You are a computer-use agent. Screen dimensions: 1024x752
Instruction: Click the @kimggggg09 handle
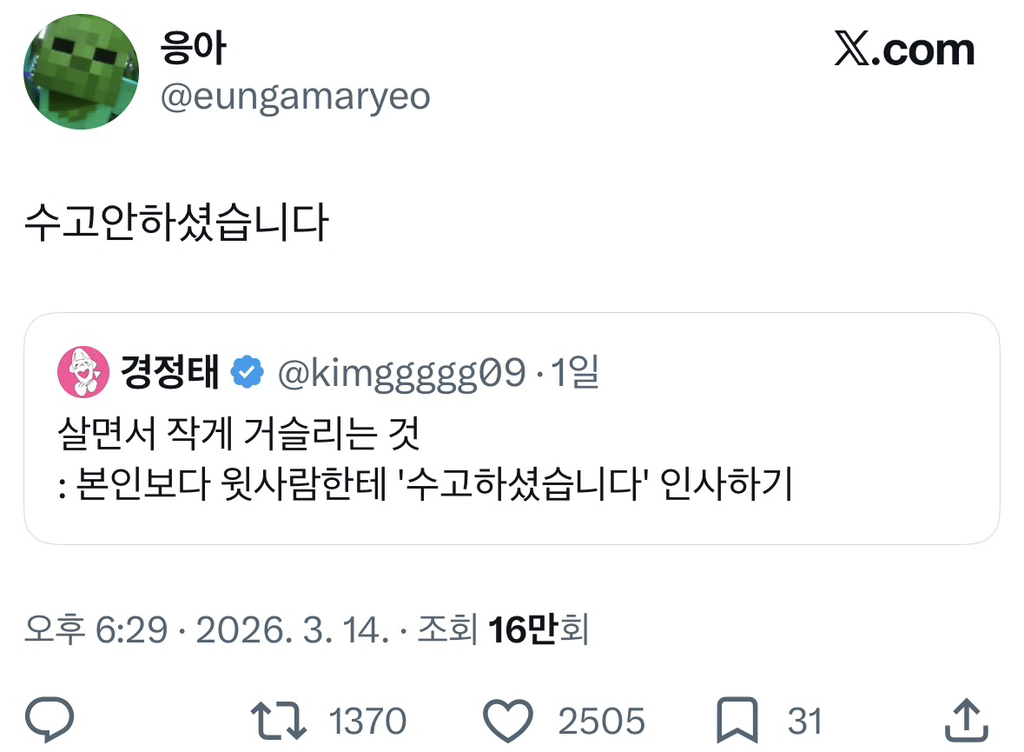(400, 373)
